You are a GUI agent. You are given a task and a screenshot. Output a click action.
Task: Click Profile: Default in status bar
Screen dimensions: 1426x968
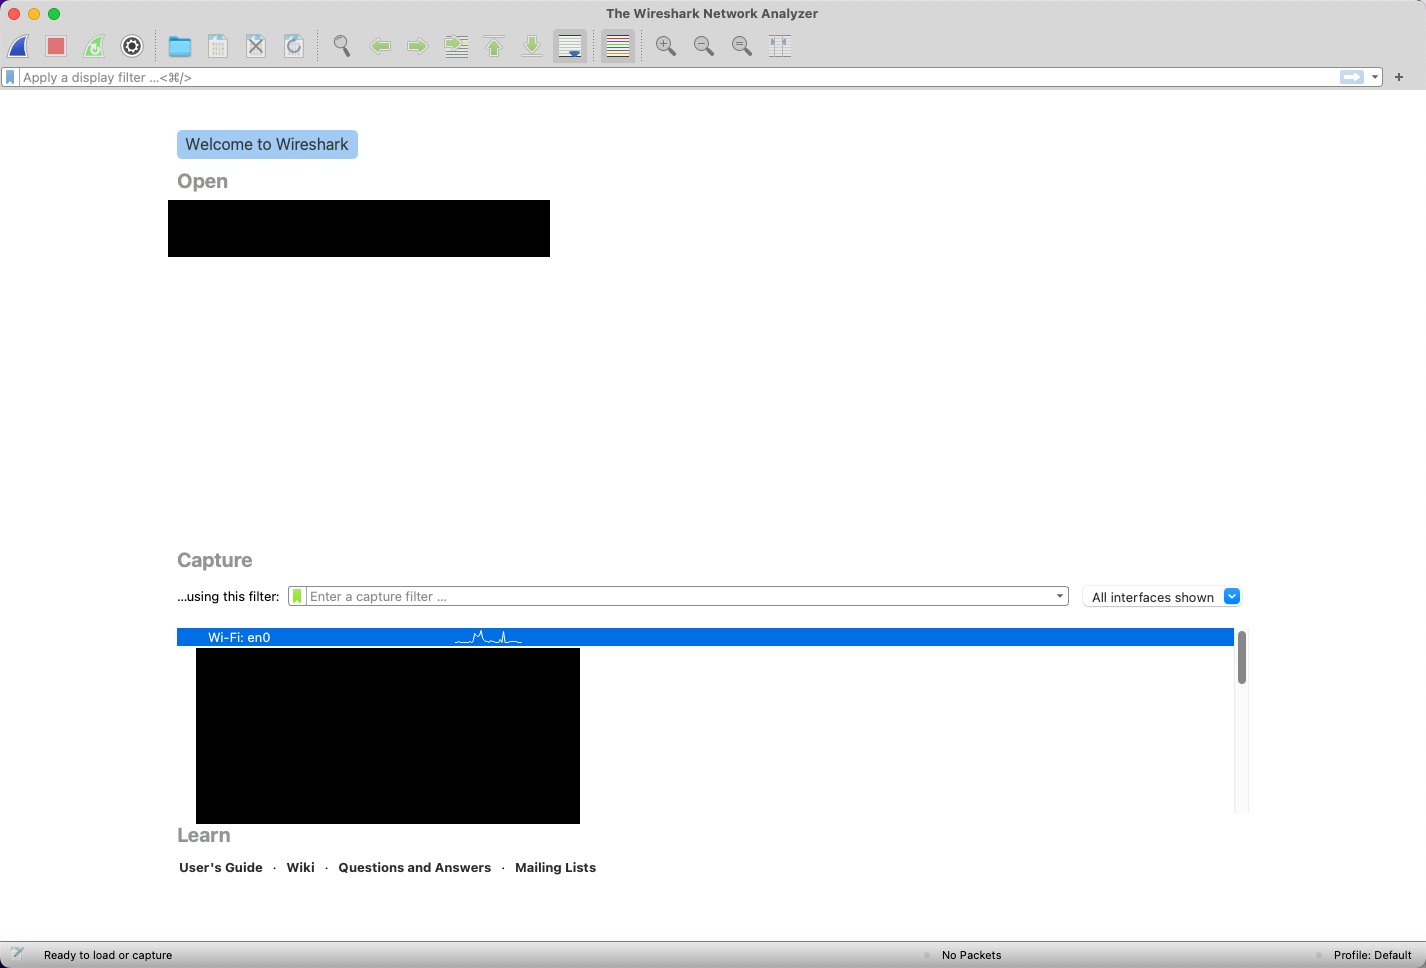coord(1372,955)
